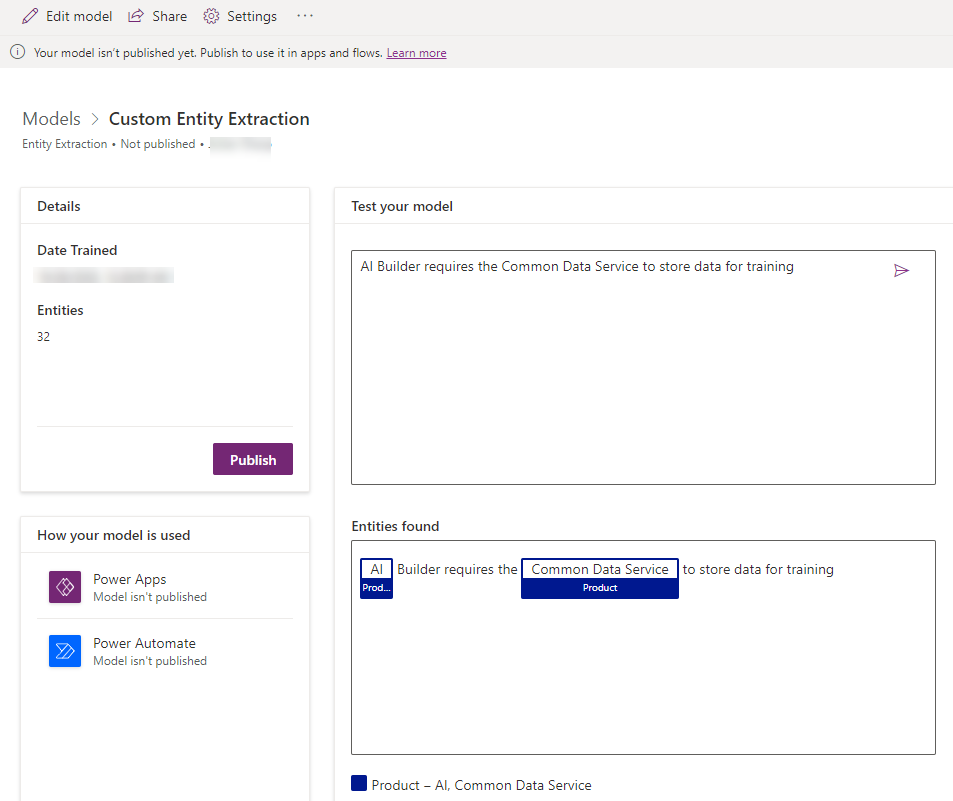Click the Product – AI, Common Data Service legend text
The height and width of the screenshot is (801, 953).
point(481,785)
